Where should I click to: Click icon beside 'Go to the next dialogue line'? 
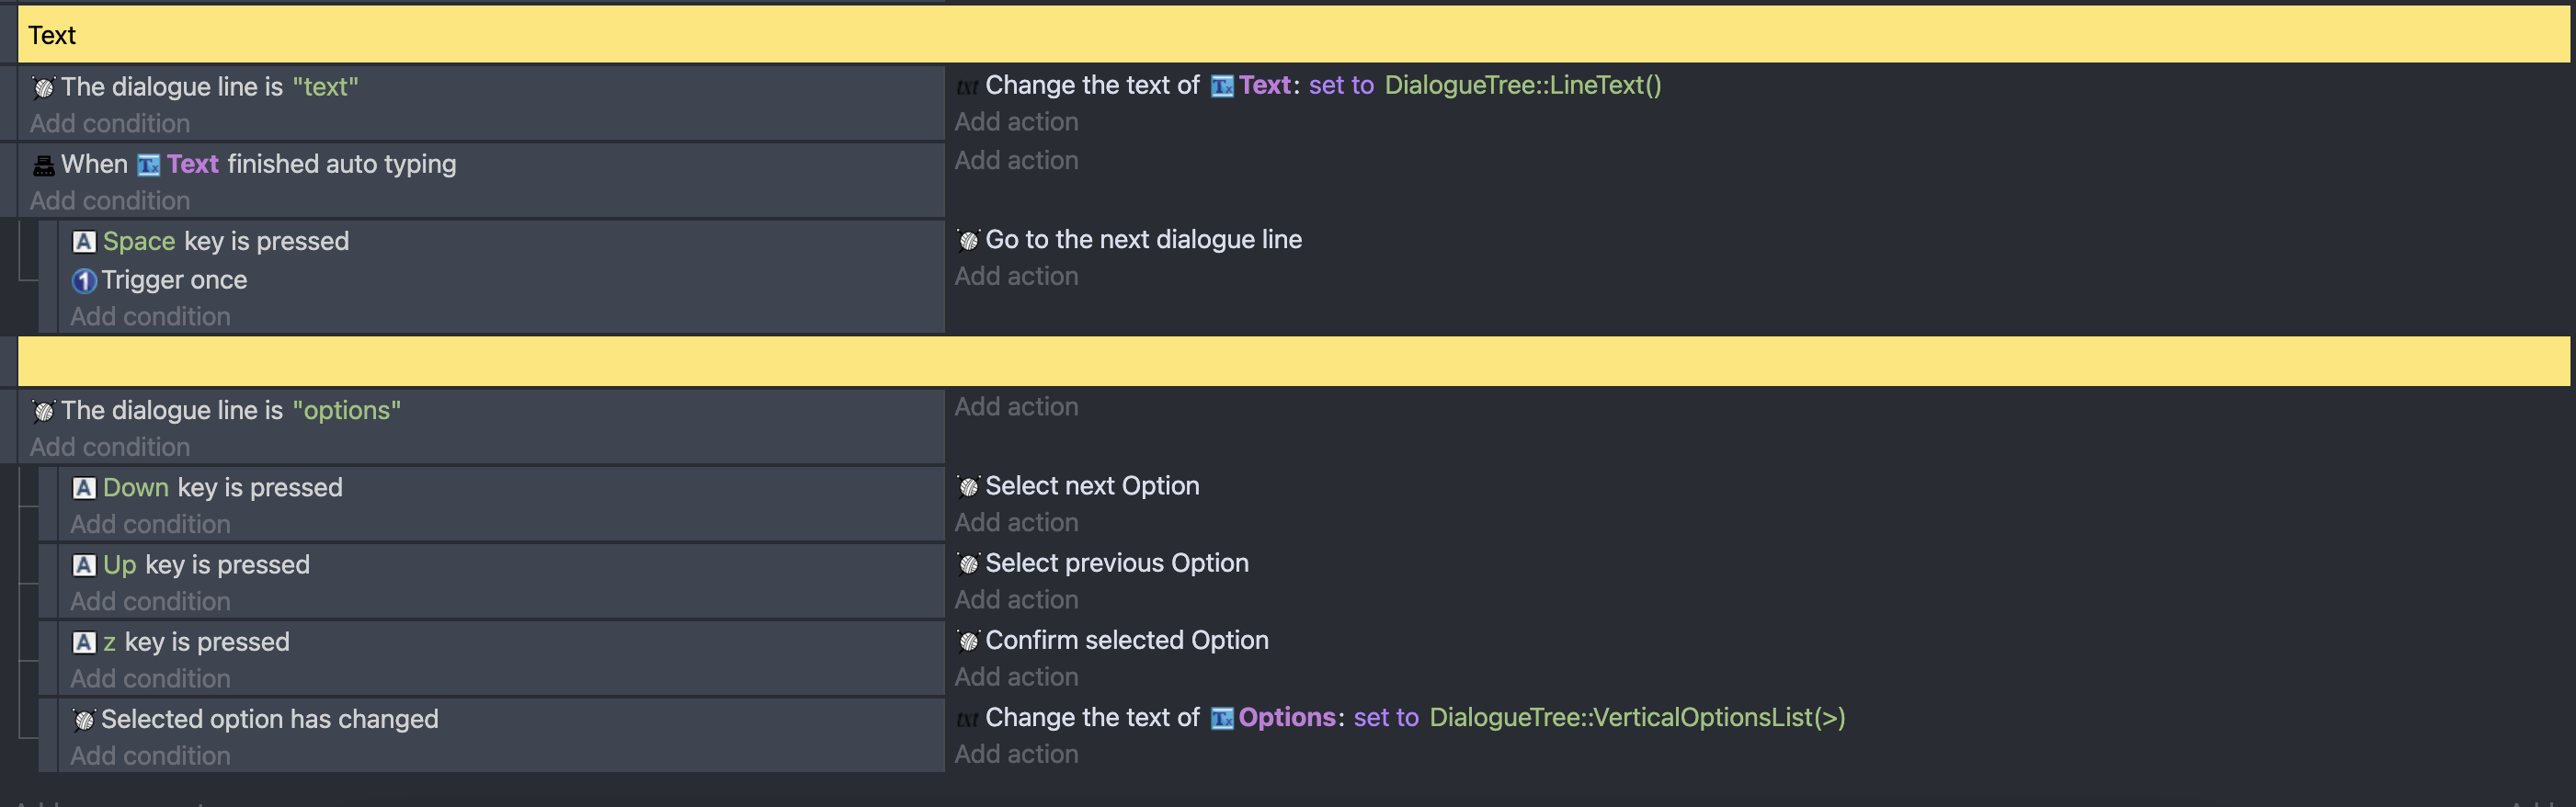[x=968, y=240]
